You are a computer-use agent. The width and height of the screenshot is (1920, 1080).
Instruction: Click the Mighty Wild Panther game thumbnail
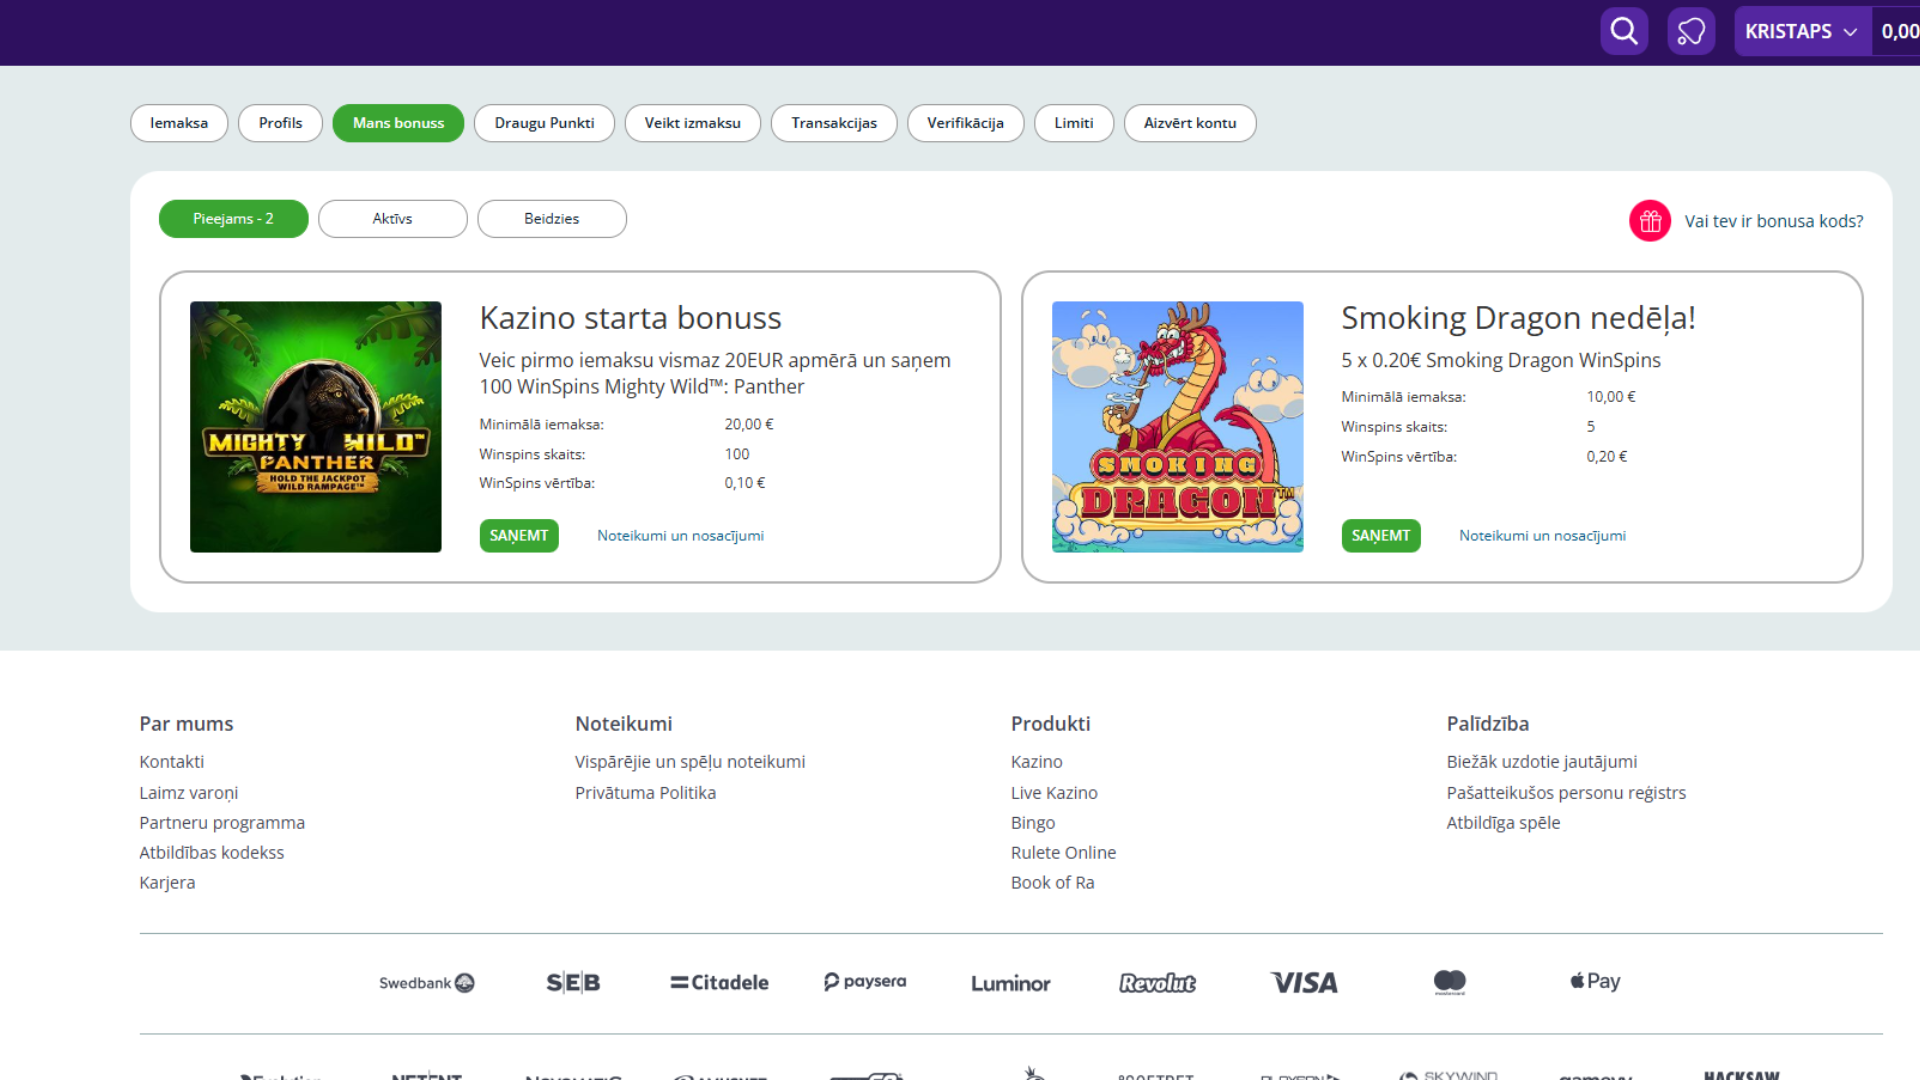[x=316, y=427]
